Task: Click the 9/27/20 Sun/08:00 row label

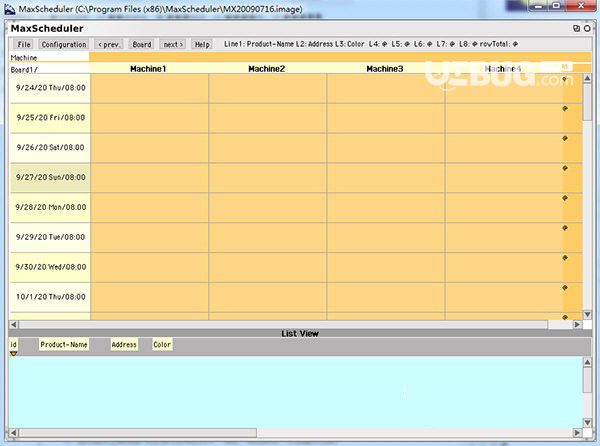Action: [x=51, y=177]
